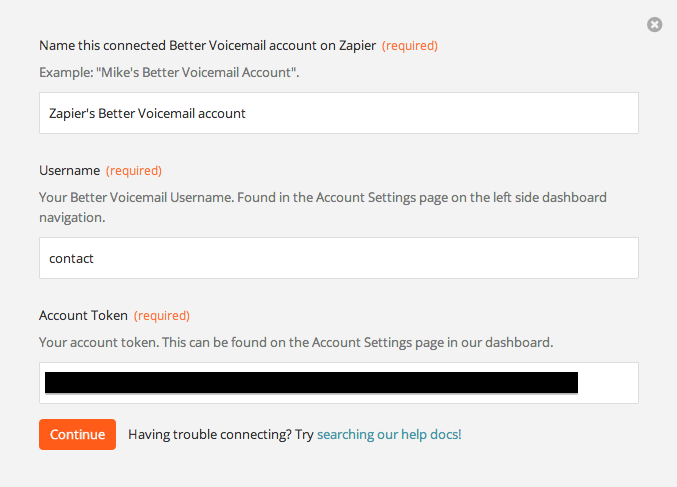Select the Username input containing contact
The image size is (677, 487).
(x=339, y=258)
